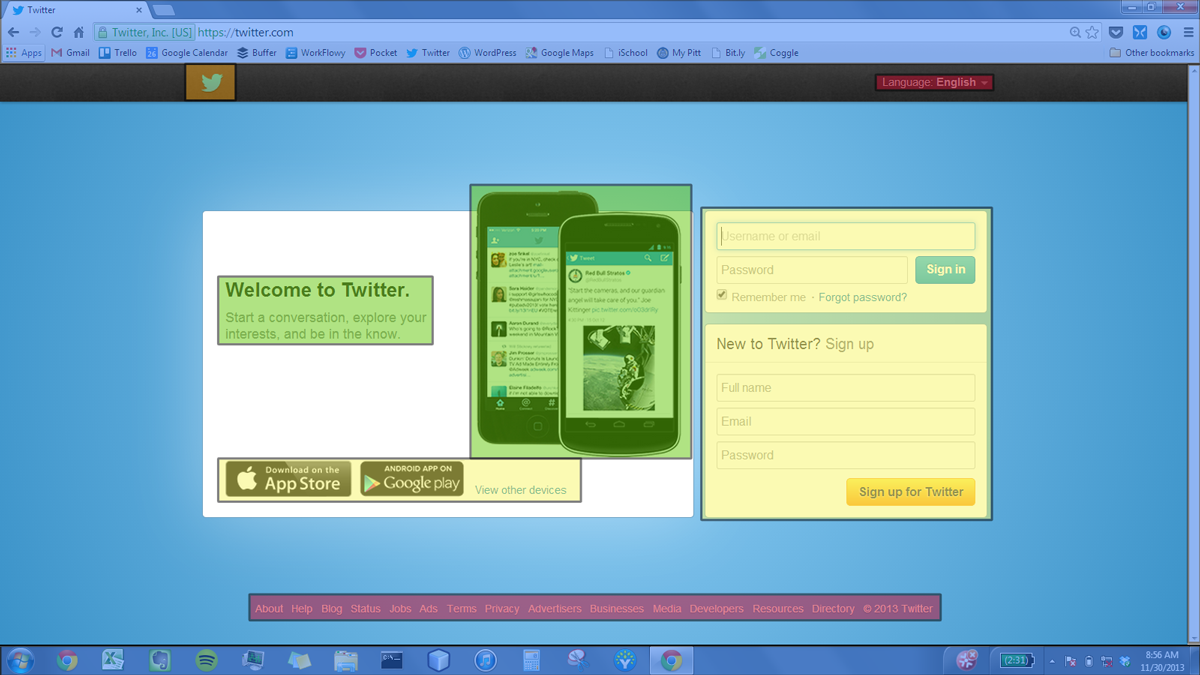The height and width of the screenshot is (675, 1200).
Task: Reload the page with the refresh icon
Action: point(57,32)
